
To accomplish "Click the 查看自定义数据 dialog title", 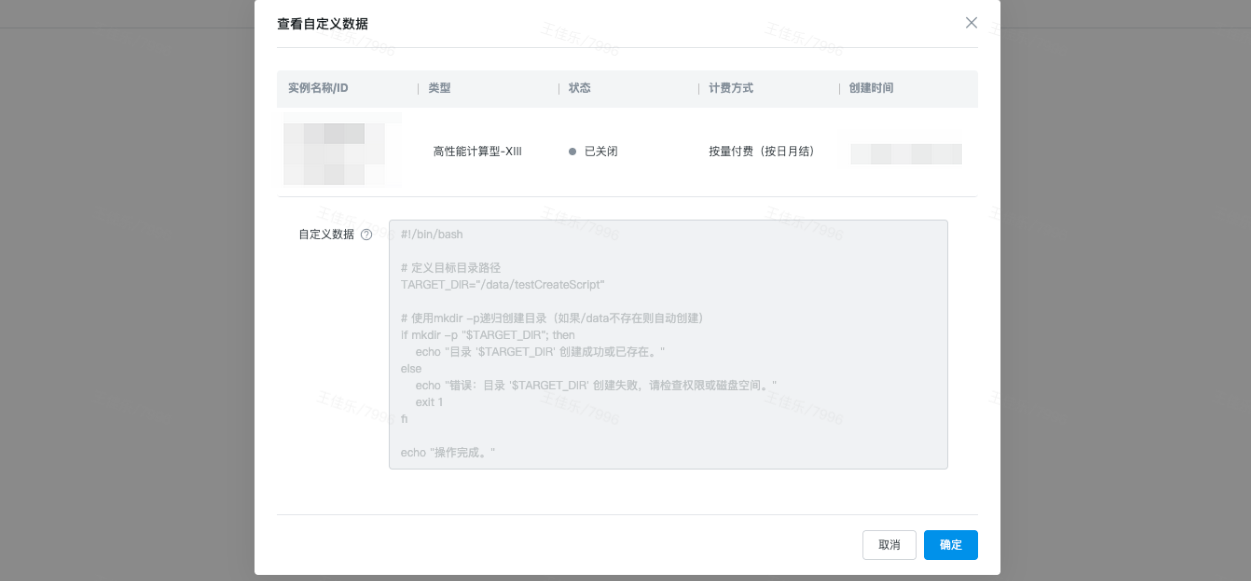I will coord(322,23).
